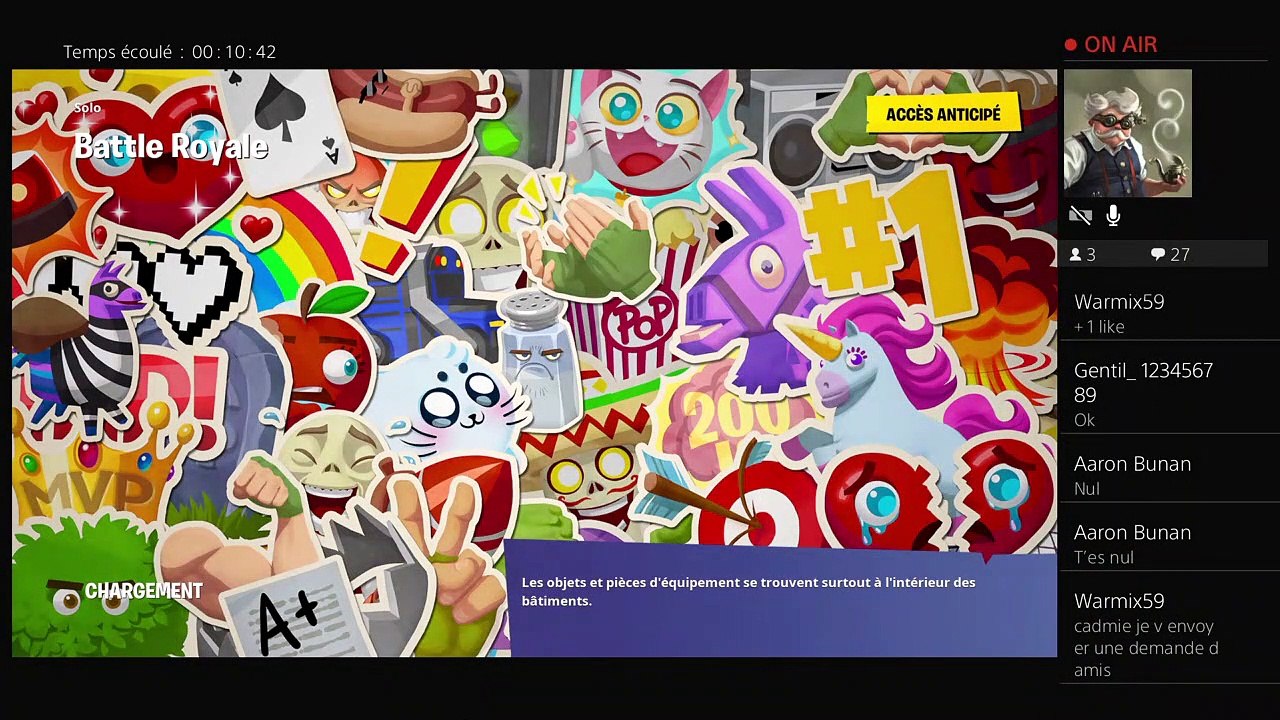The width and height of the screenshot is (1280, 720).
Task: Click the '+1 like' comment line
Action: 1099,327
